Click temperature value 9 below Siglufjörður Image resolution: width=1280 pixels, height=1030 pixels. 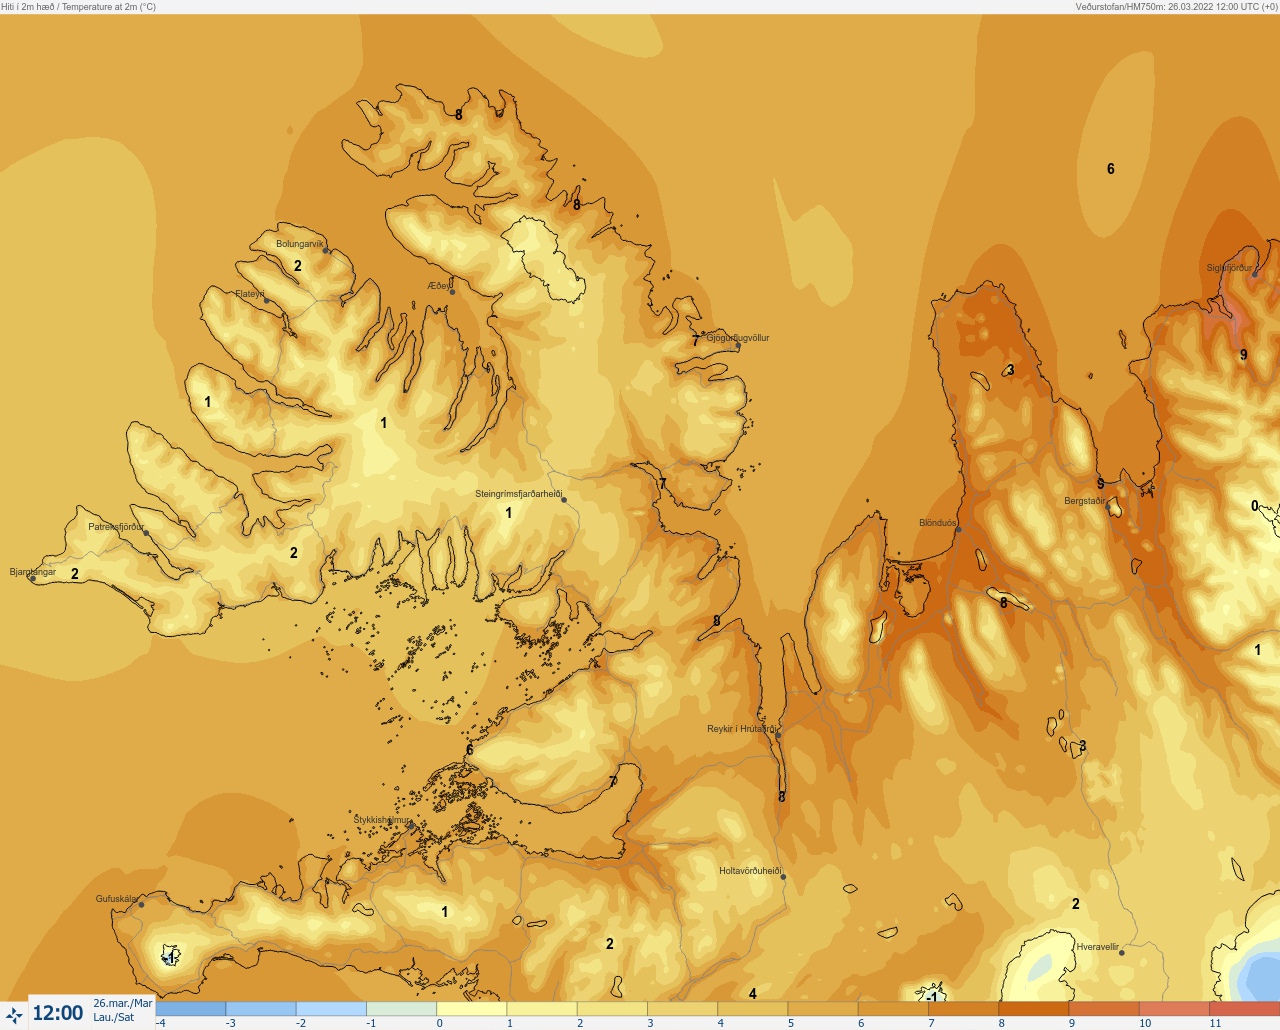(x=1244, y=355)
